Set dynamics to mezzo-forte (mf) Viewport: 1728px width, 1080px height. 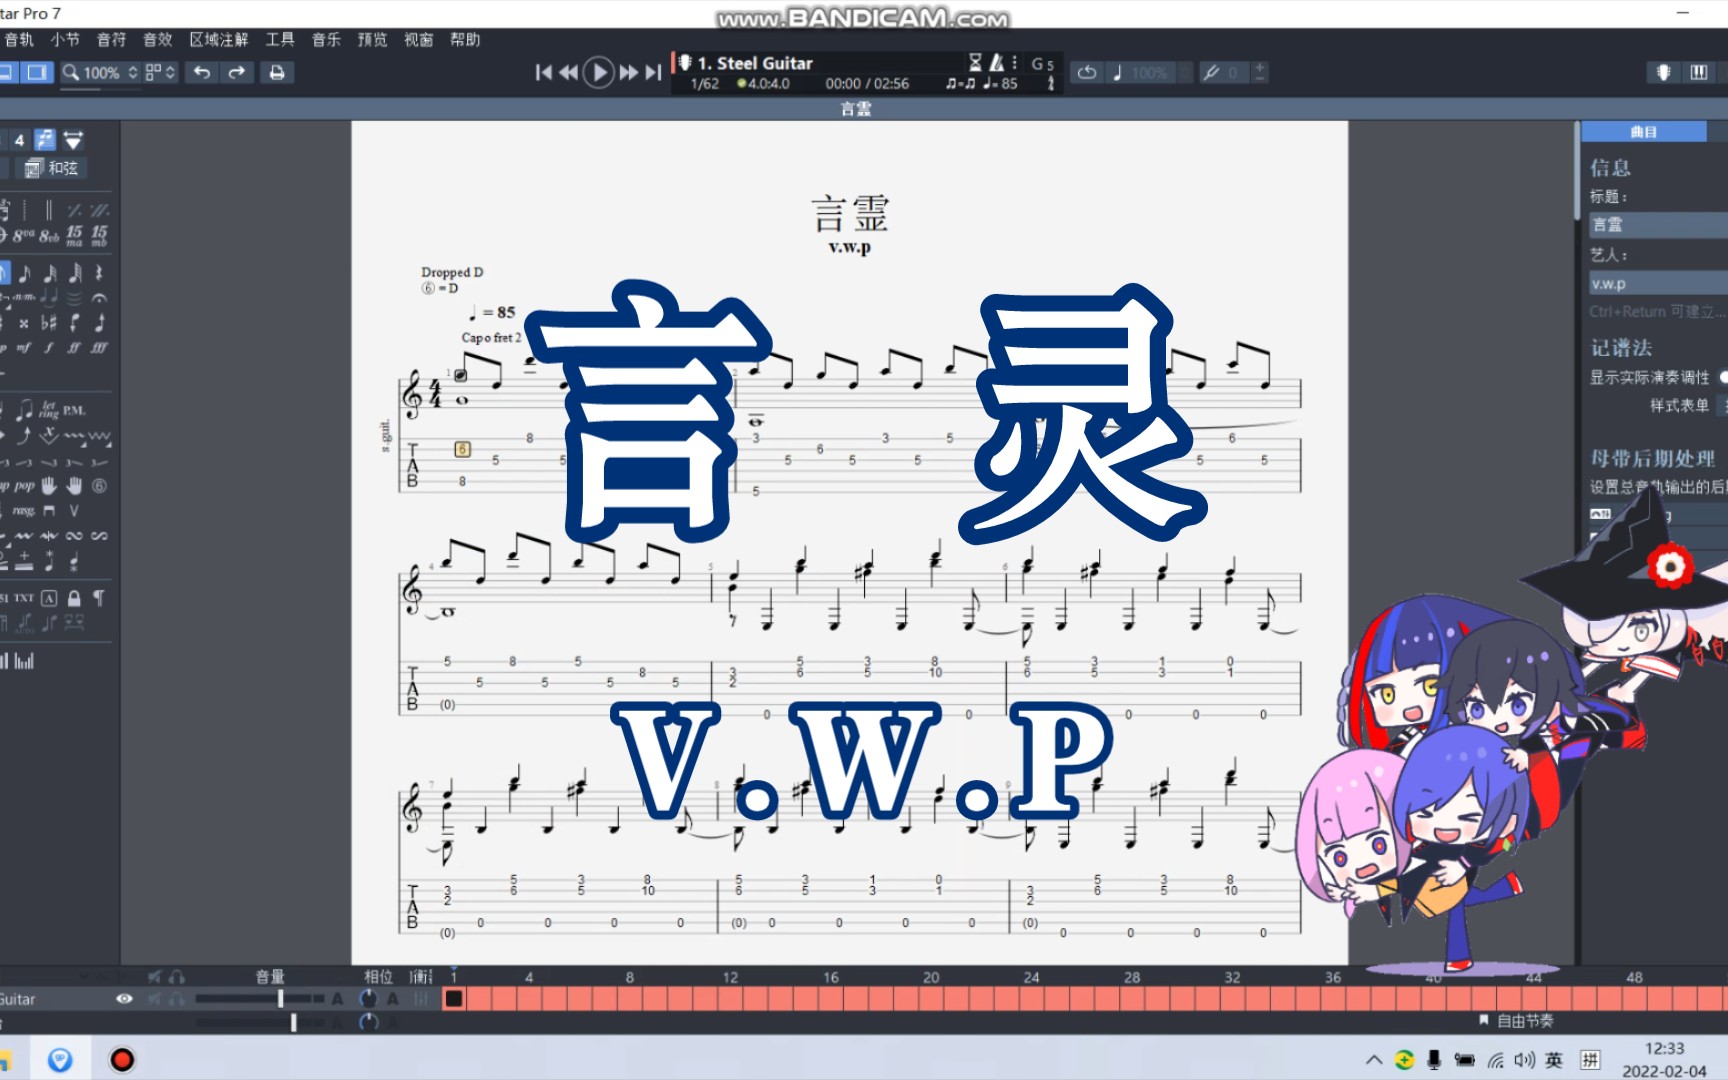pos(24,348)
